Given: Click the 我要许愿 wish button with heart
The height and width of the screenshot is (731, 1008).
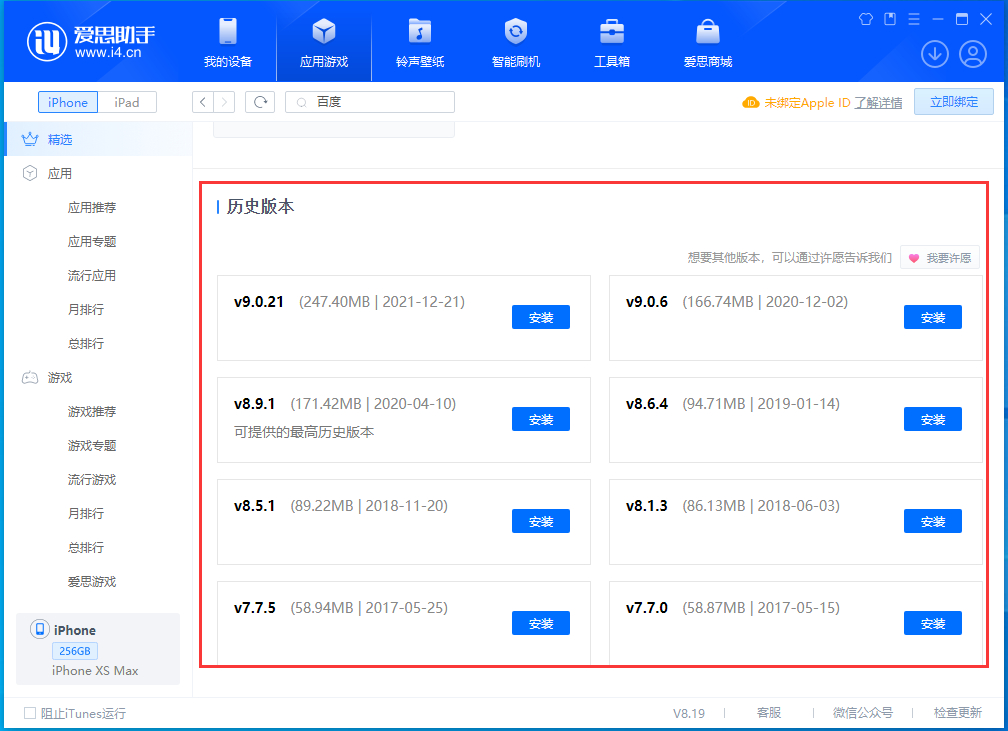Looking at the screenshot, I should [x=939, y=257].
